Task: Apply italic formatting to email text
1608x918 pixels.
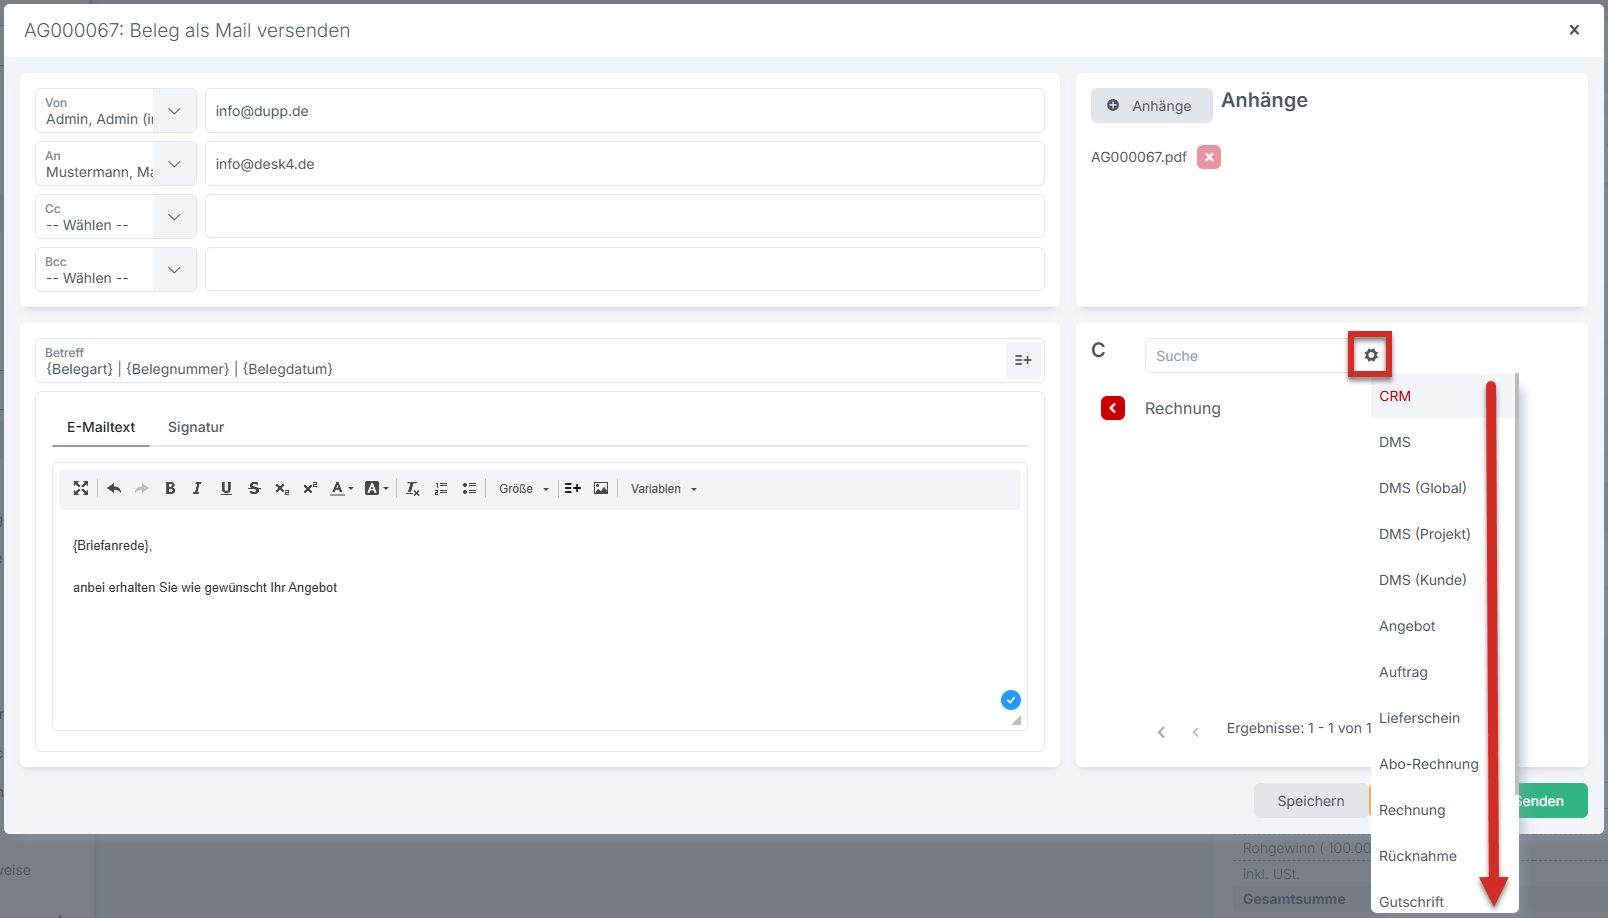Action: (197, 488)
